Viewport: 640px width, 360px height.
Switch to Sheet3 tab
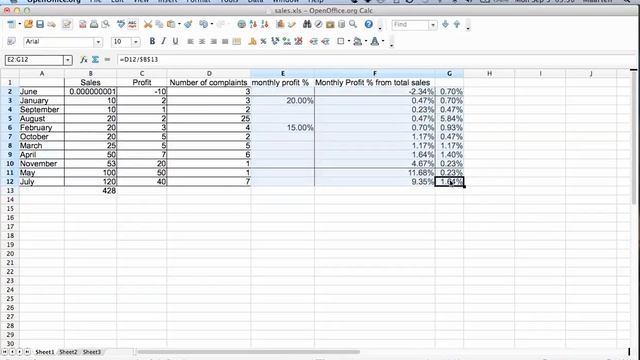pyautogui.click(x=91, y=352)
